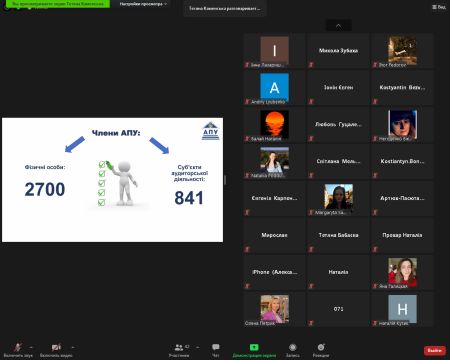Open the view settings dropdown at top
The image size is (450, 360).
click(143, 4)
